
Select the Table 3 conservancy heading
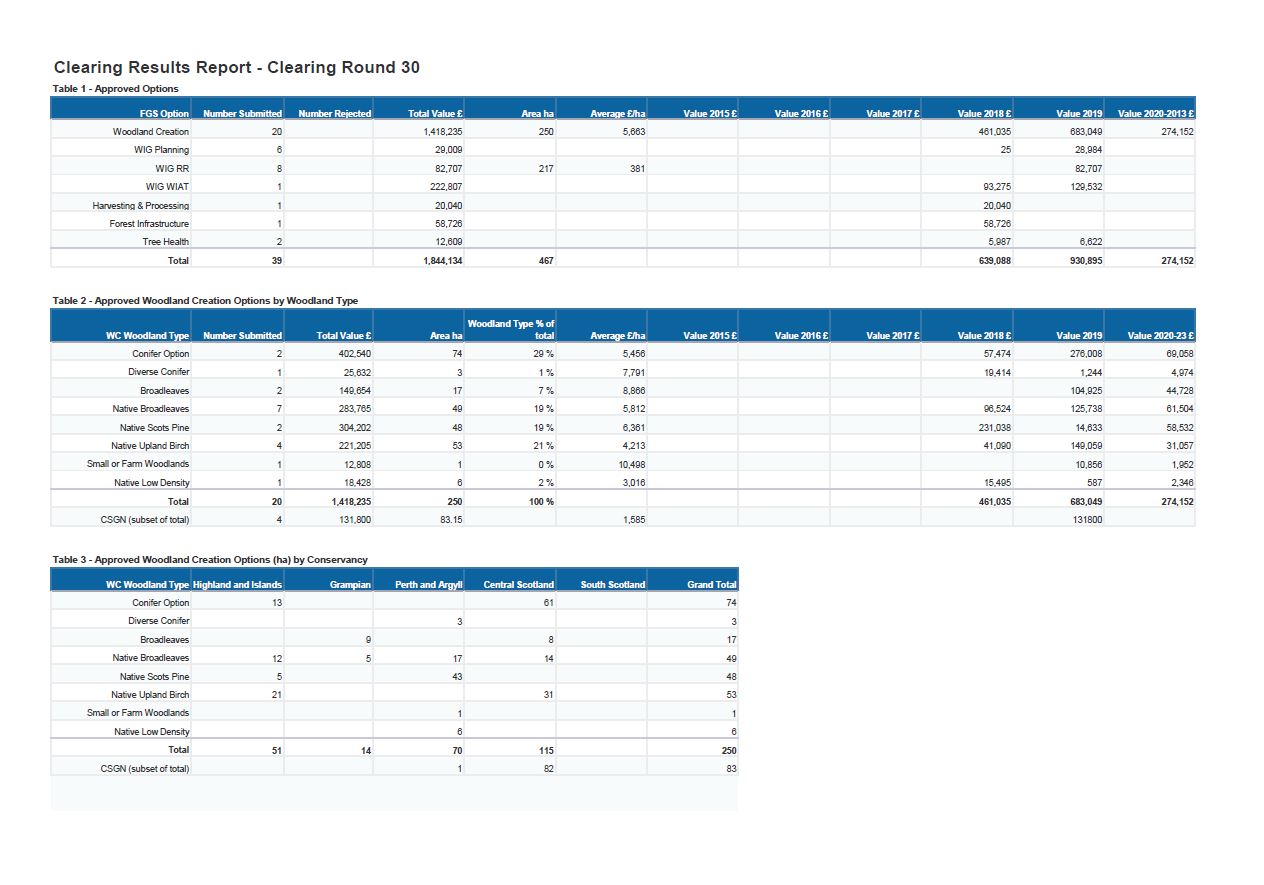(x=210, y=560)
